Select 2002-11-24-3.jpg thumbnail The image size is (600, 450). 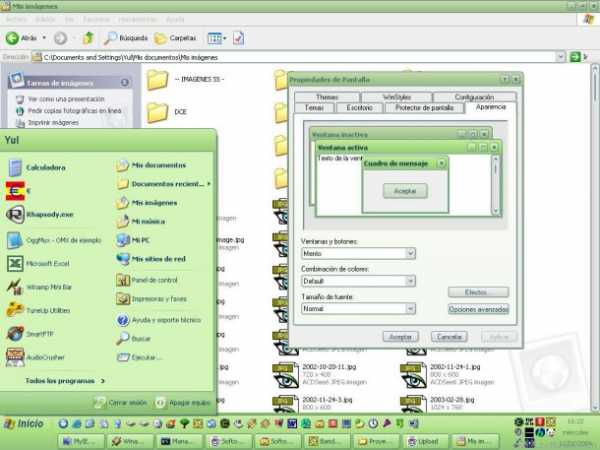(x=286, y=404)
